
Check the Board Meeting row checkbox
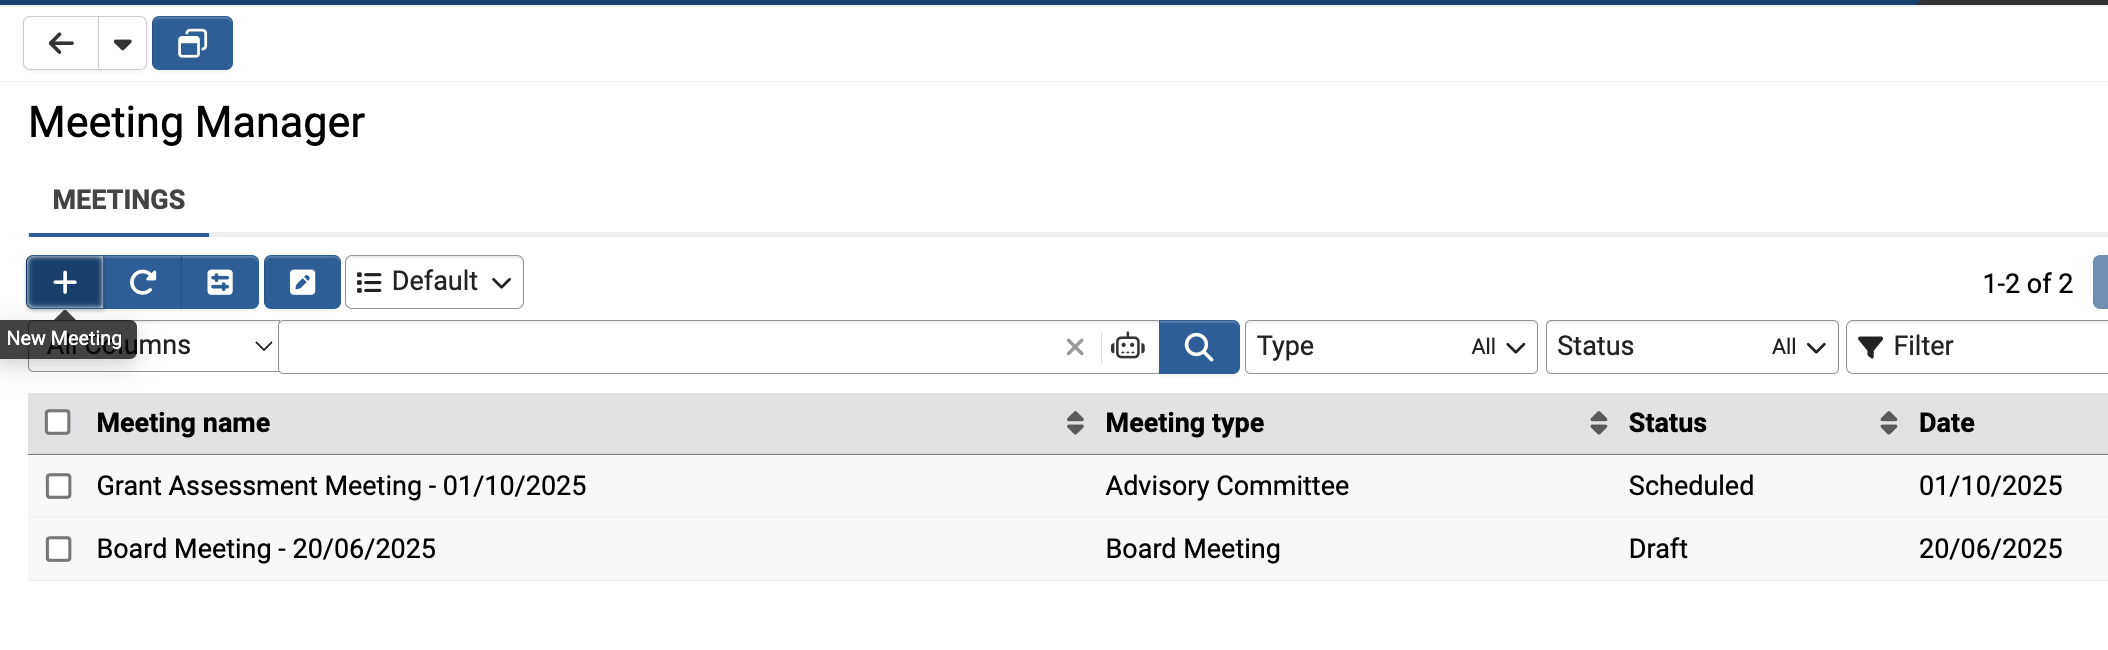[x=59, y=549]
